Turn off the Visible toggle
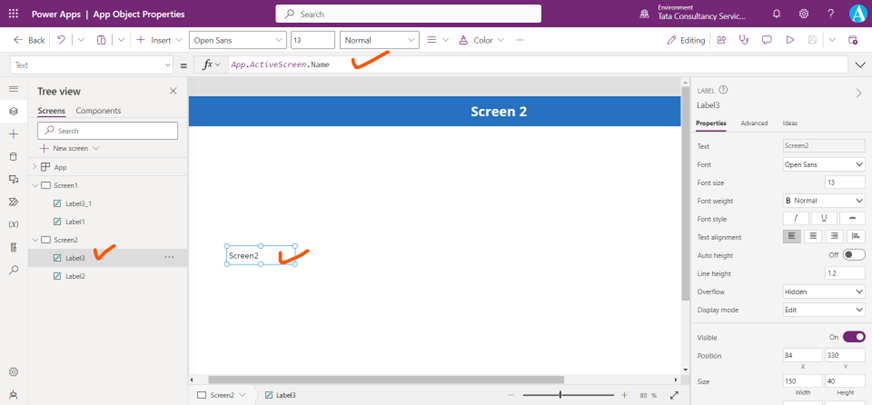This screenshot has width=872, height=405. pyautogui.click(x=853, y=337)
